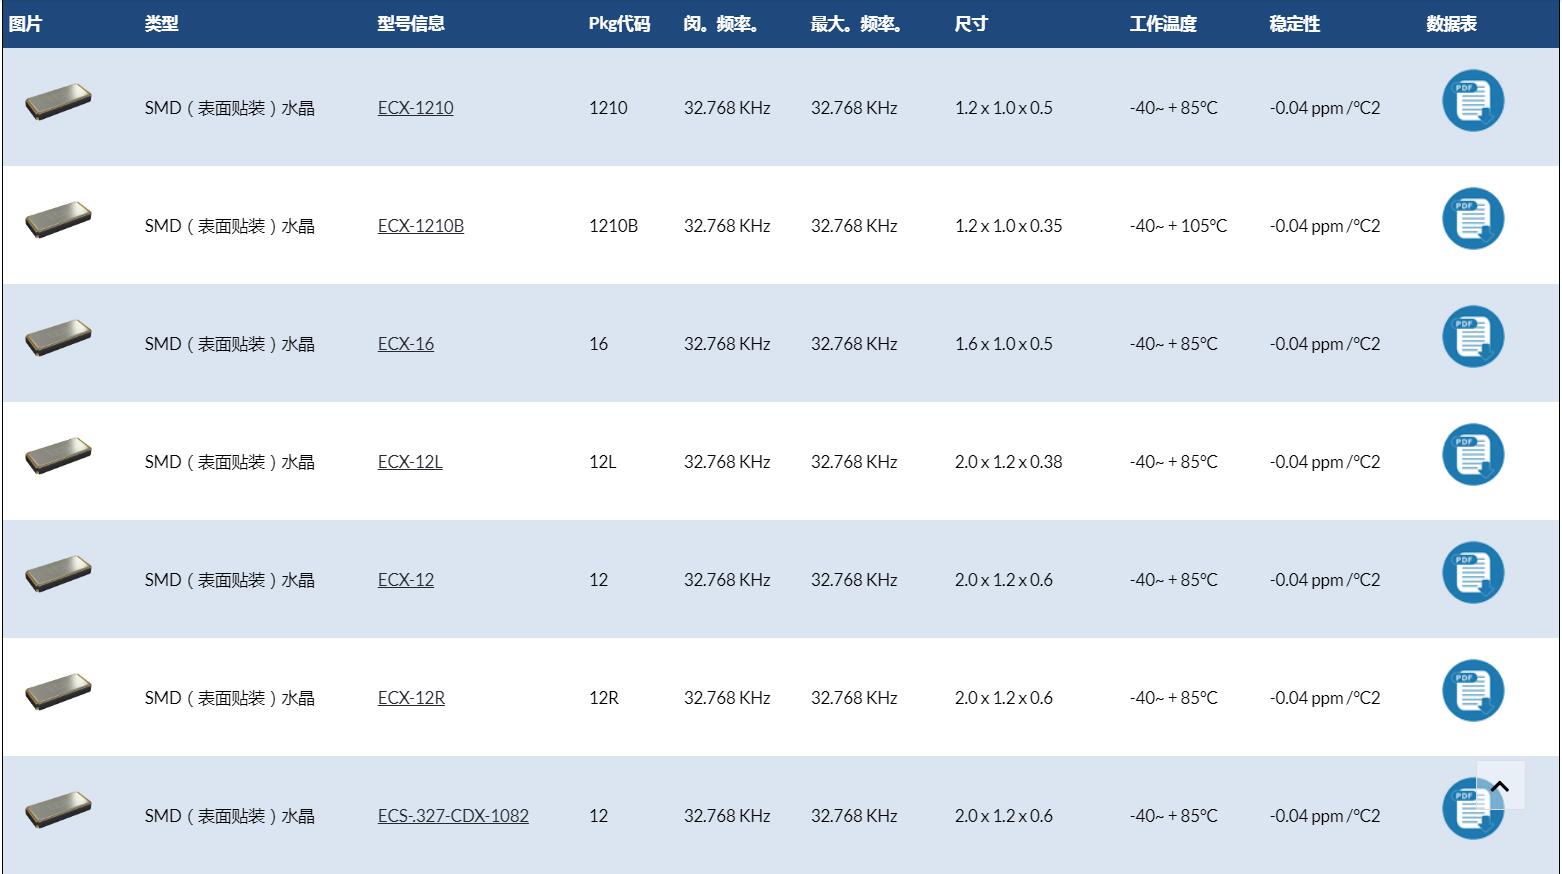
Task: Open the ECX-12 model link
Action: point(405,580)
